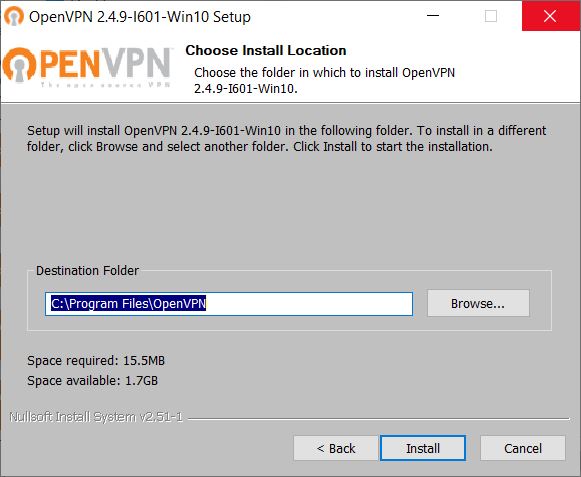Click the OpenVPN title bar icon
Viewport: 581px width, 477px height.
click(14, 17)
